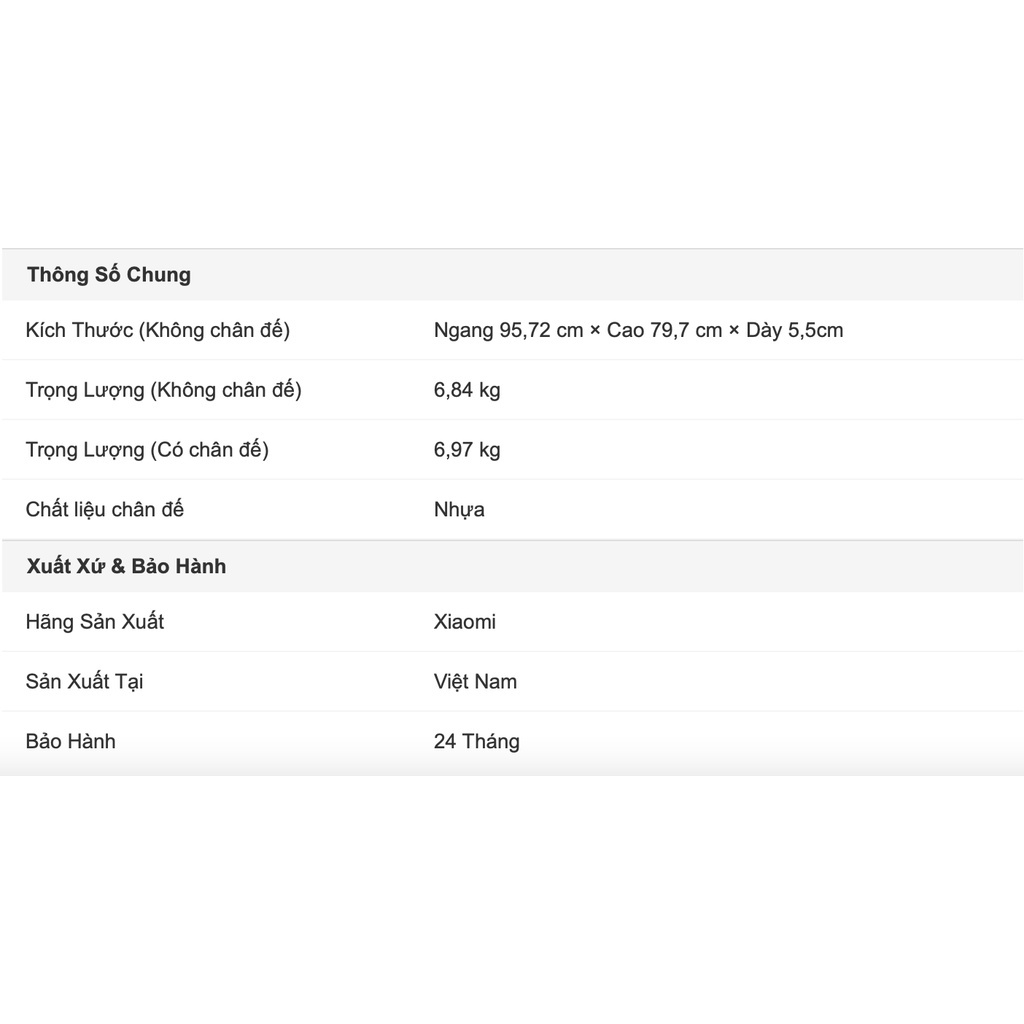The height and width of the screenshot is (1024, 1024).
Task: Click the Bảo Hành row label
Action: (x=71, y=741)
